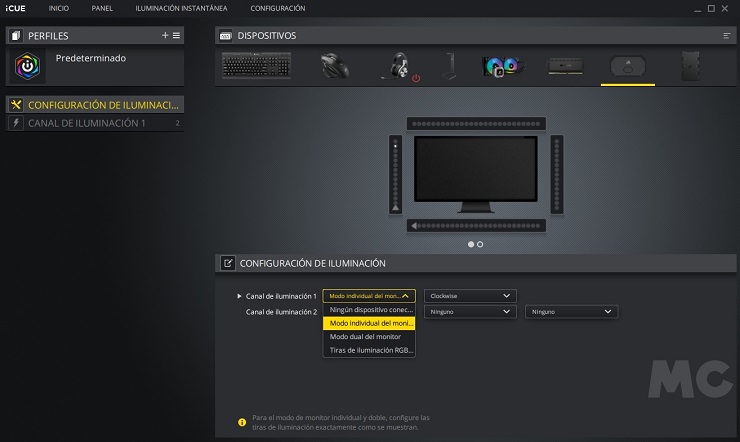Select the Predeterminado profile
740x442 pixels.
[x=91, y=58]
